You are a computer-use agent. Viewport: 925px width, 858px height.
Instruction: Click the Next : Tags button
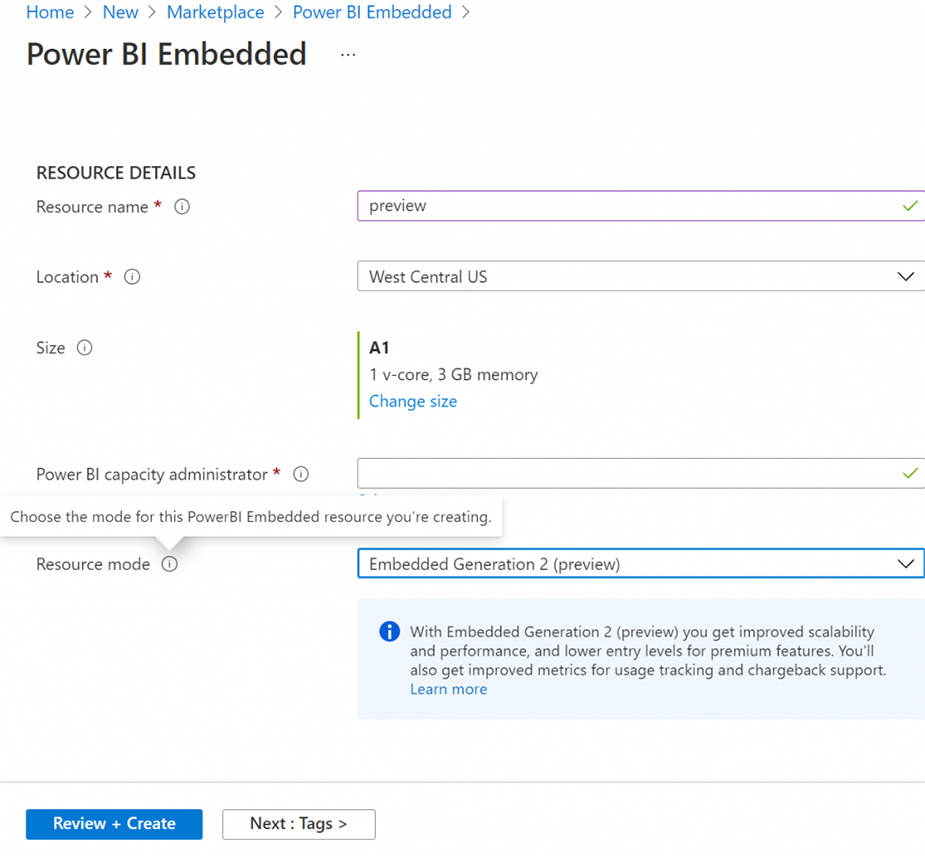click(298, 823)
